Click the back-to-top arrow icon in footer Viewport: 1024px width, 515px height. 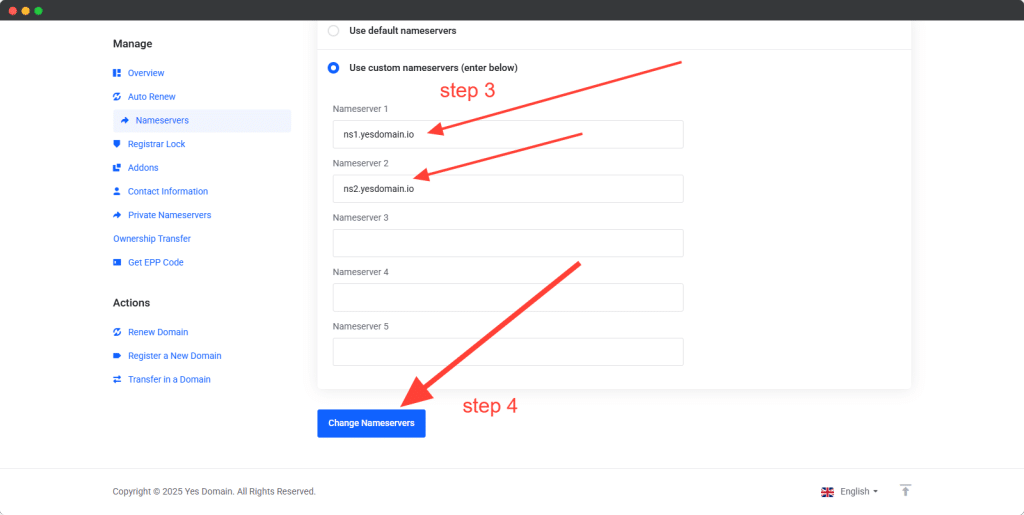pos(905,490)
